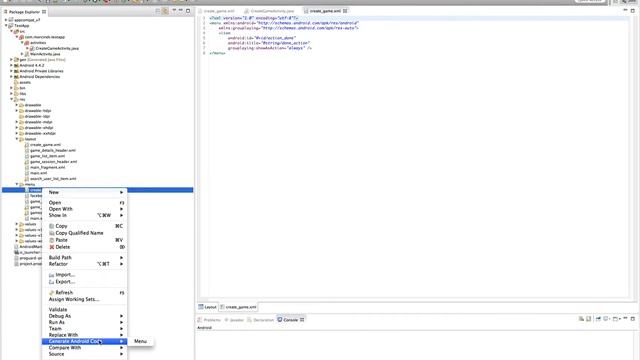Switch to Layout bottom editor tab
Screen dimensions: 640x360
(208, 307)
